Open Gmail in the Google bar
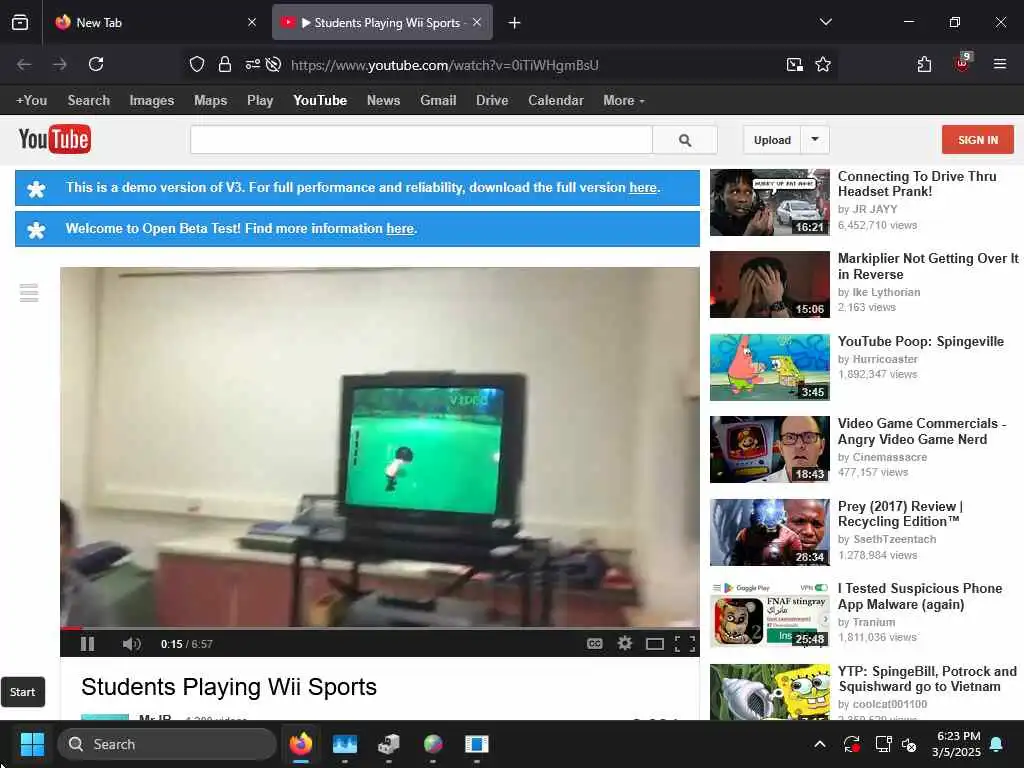The width and height of the screenshot is (1024, 768). click(x=438, y=101)
